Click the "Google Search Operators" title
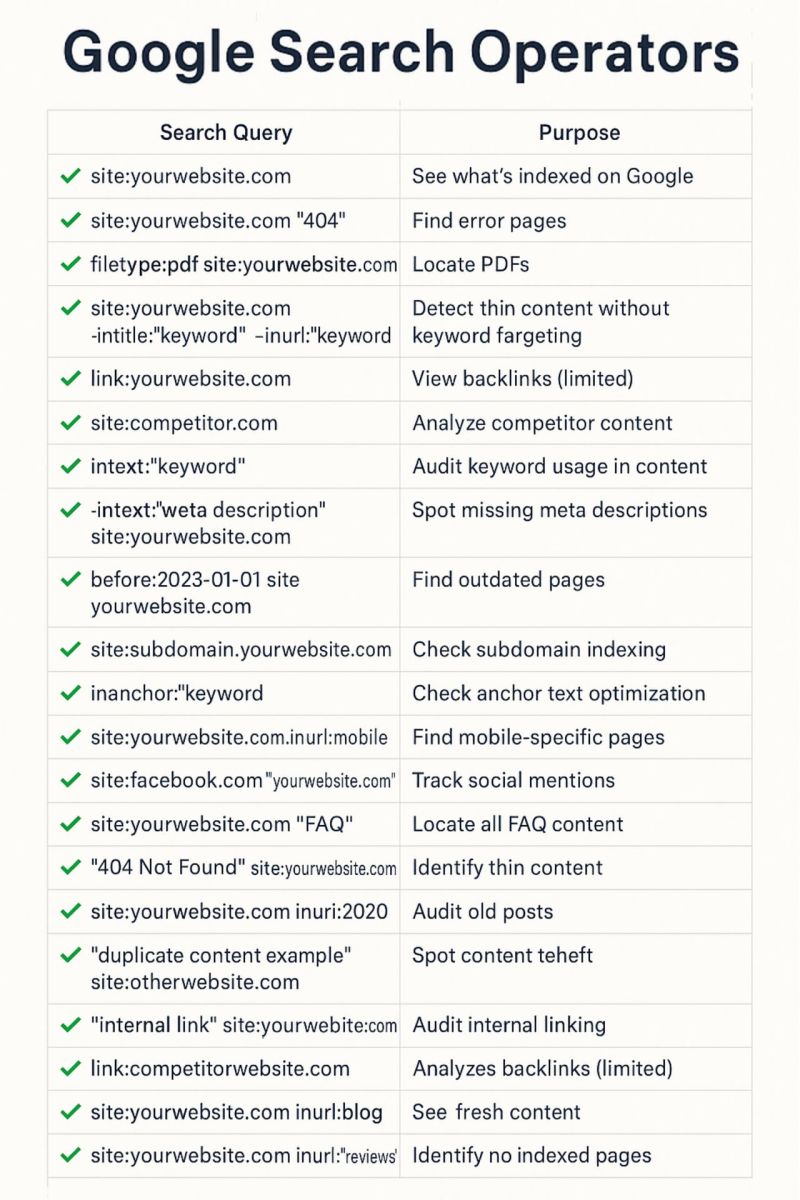The width and height of the screenshot is (800, 1200). (400, 52)
